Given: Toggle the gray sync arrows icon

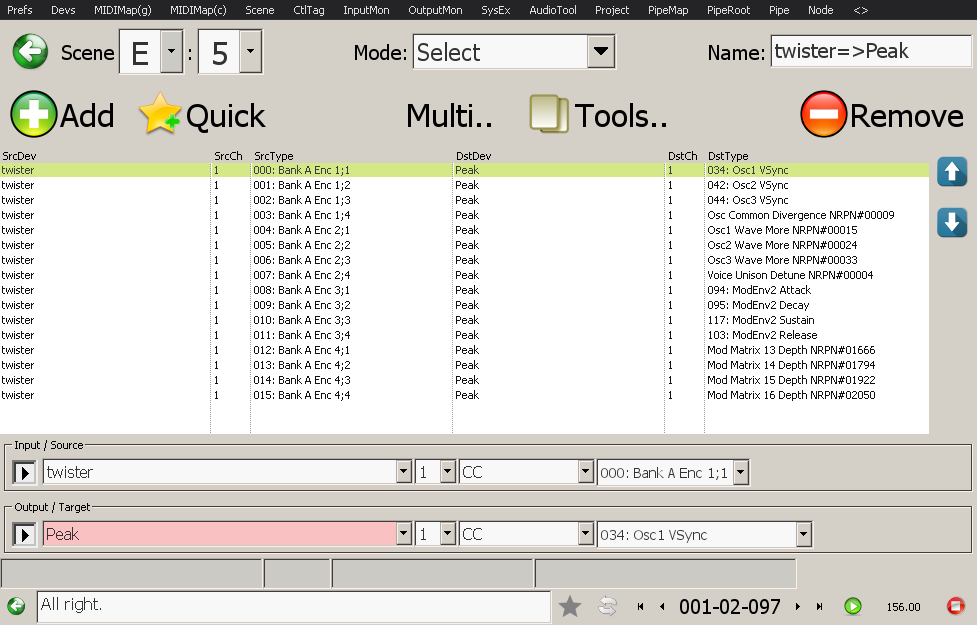Looking at the screenshot, I should point(607,606).
